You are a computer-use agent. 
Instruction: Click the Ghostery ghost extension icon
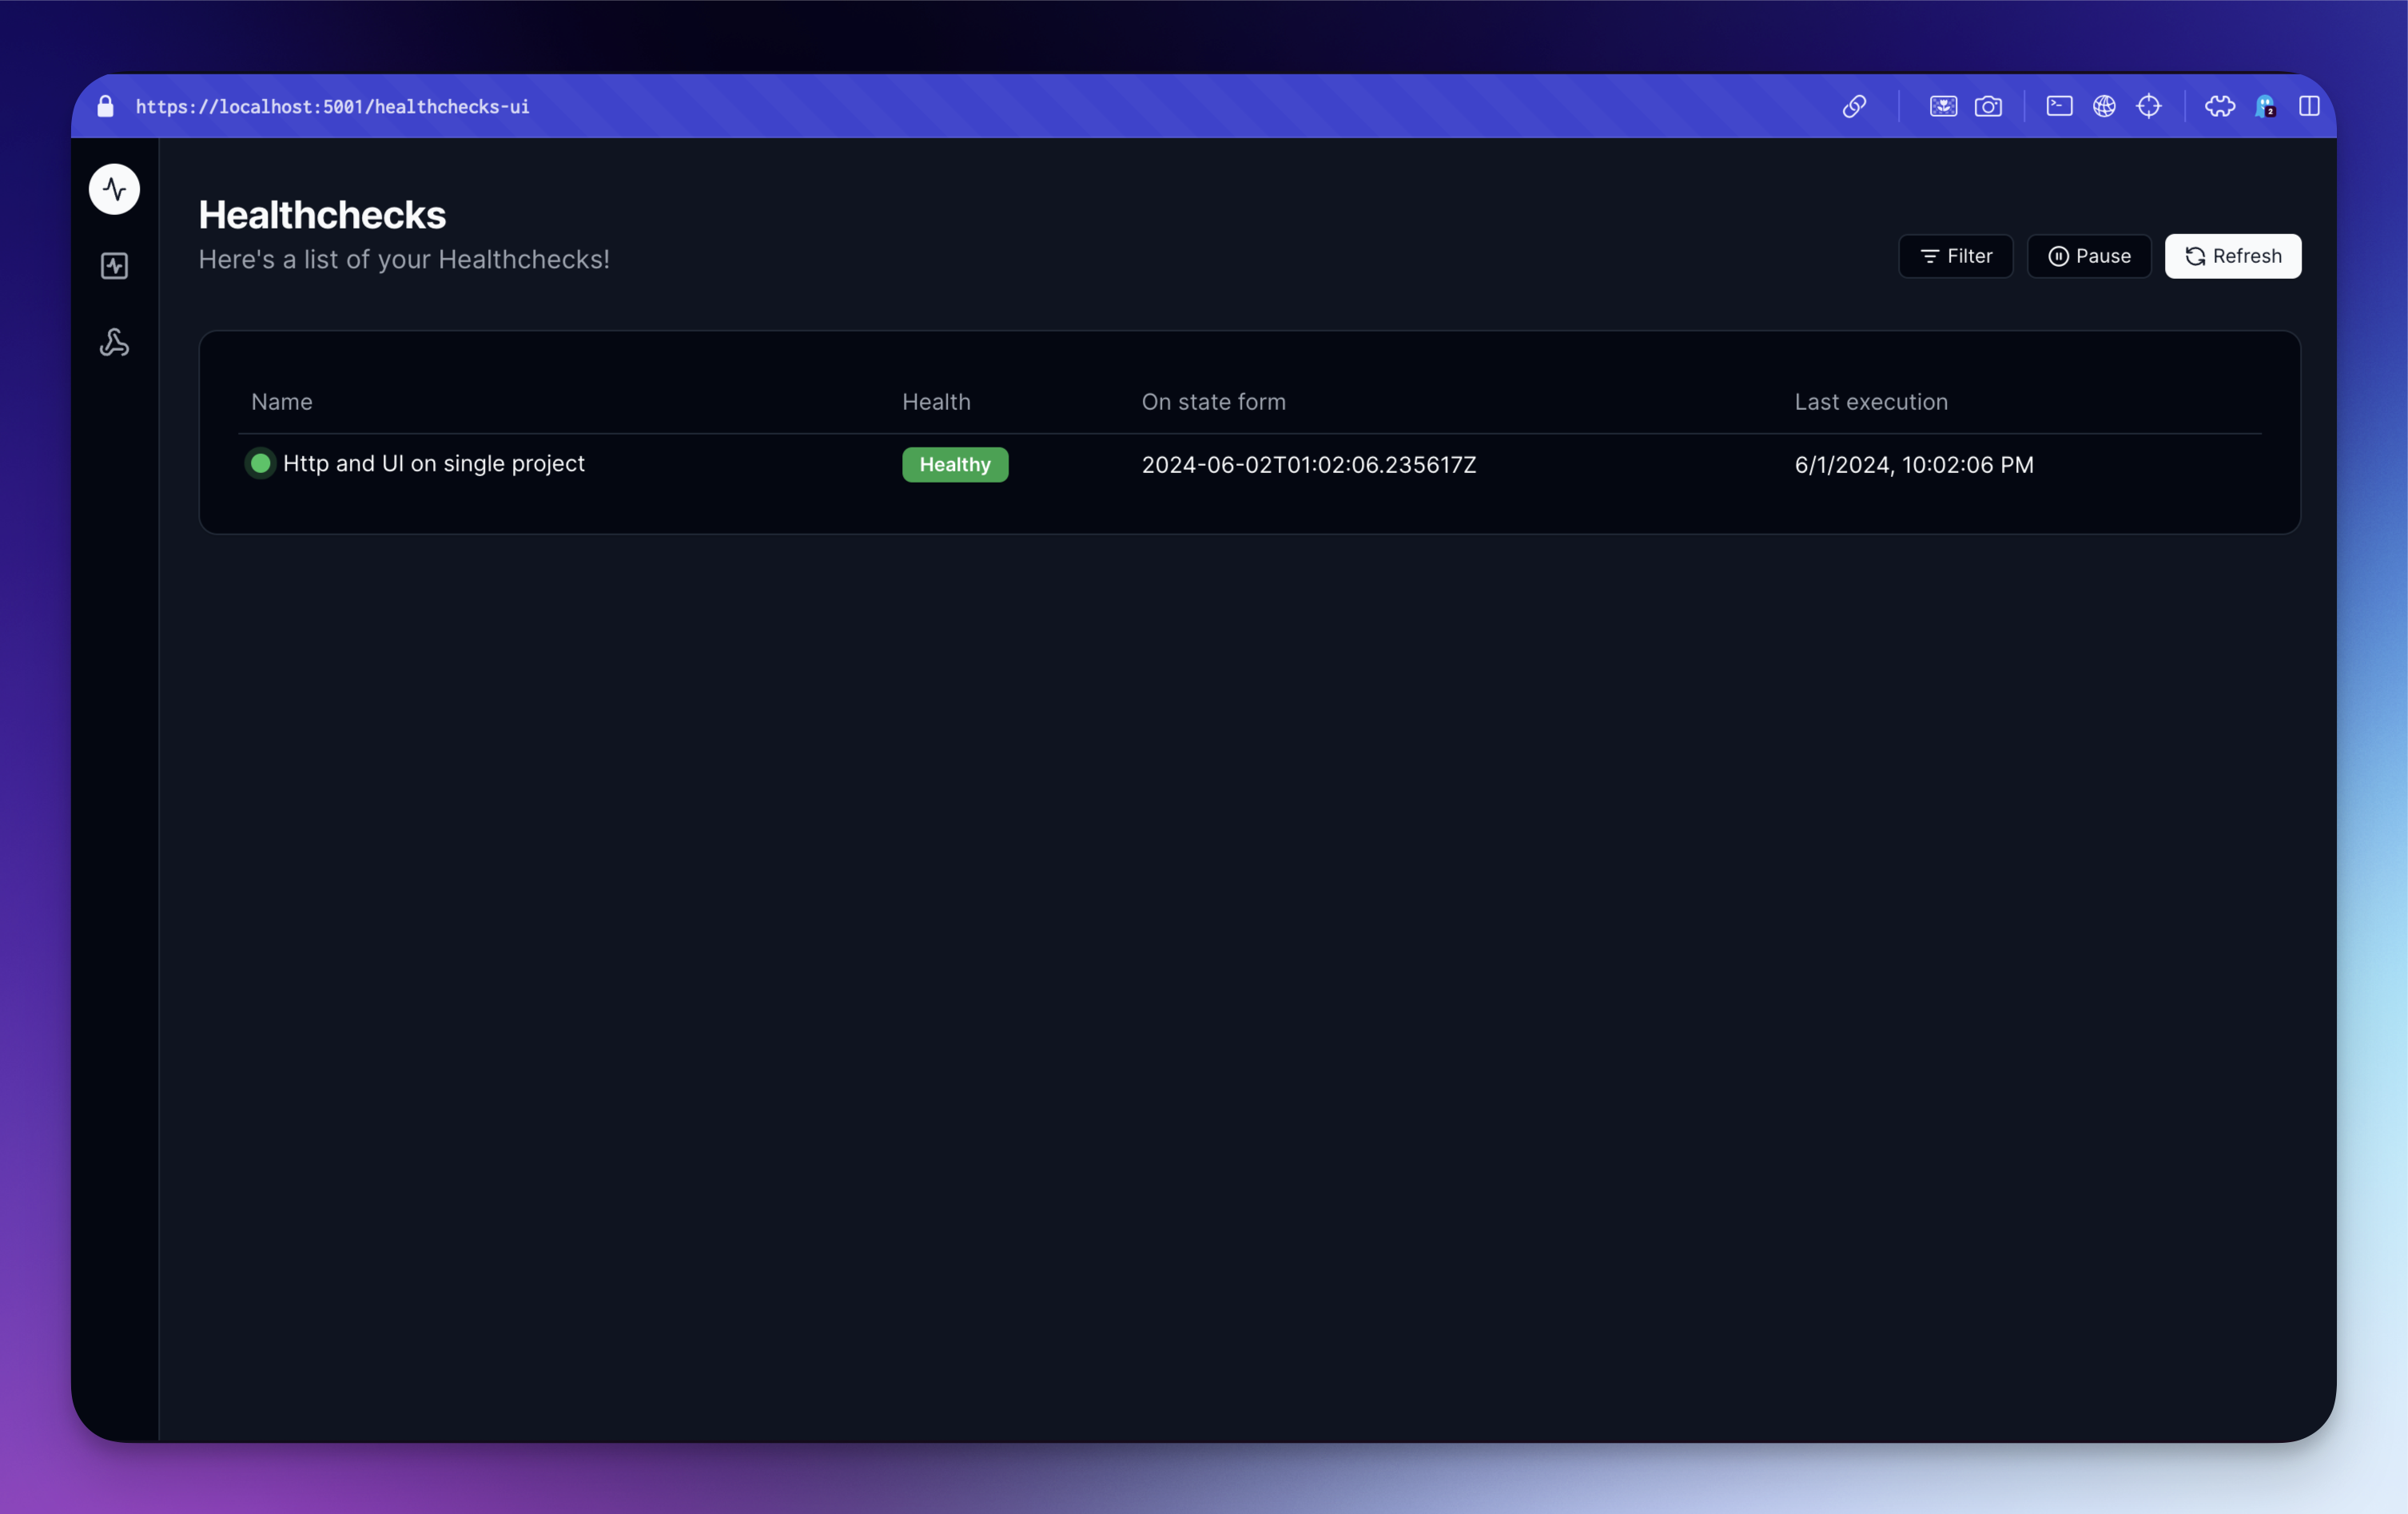coord(2265,106)
